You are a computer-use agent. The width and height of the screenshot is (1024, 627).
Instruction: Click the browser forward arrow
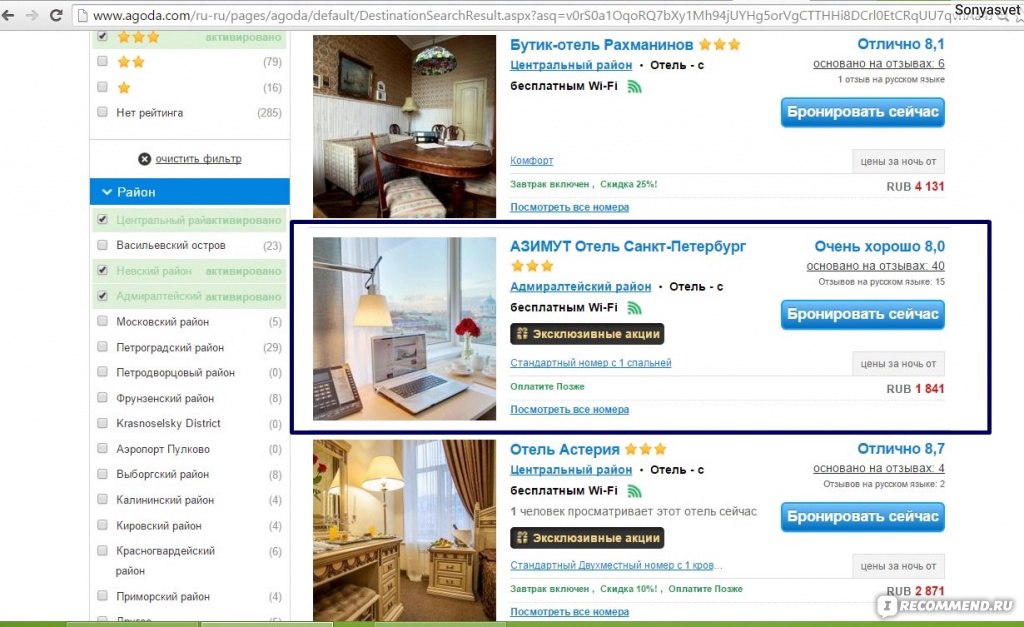[31, 14]
